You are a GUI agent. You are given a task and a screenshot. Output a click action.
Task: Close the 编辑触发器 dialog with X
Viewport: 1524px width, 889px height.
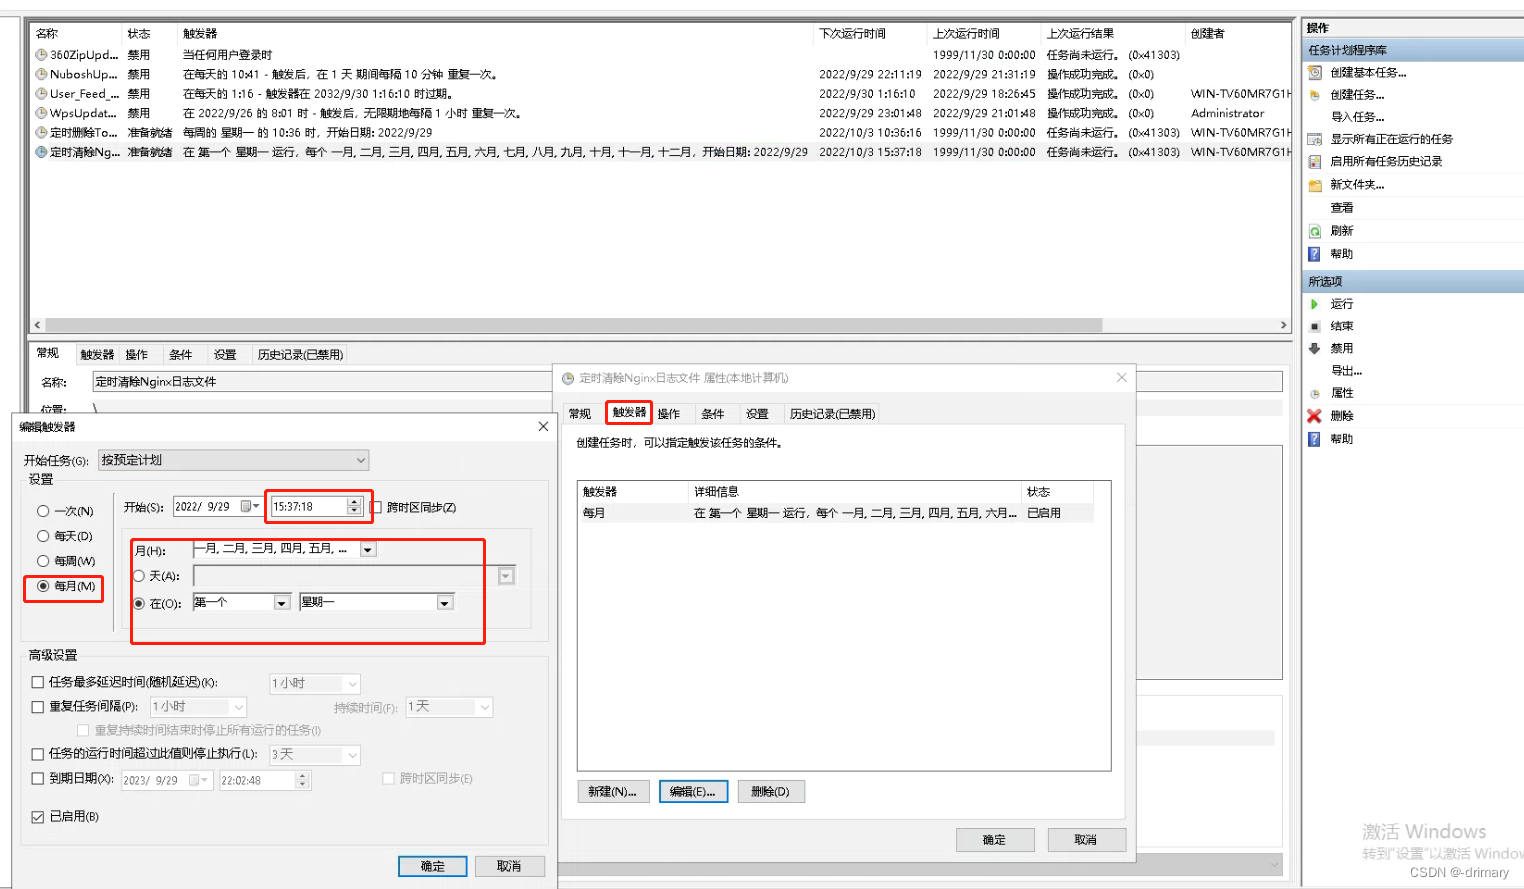pyautogui.click(x=543, y=426)
